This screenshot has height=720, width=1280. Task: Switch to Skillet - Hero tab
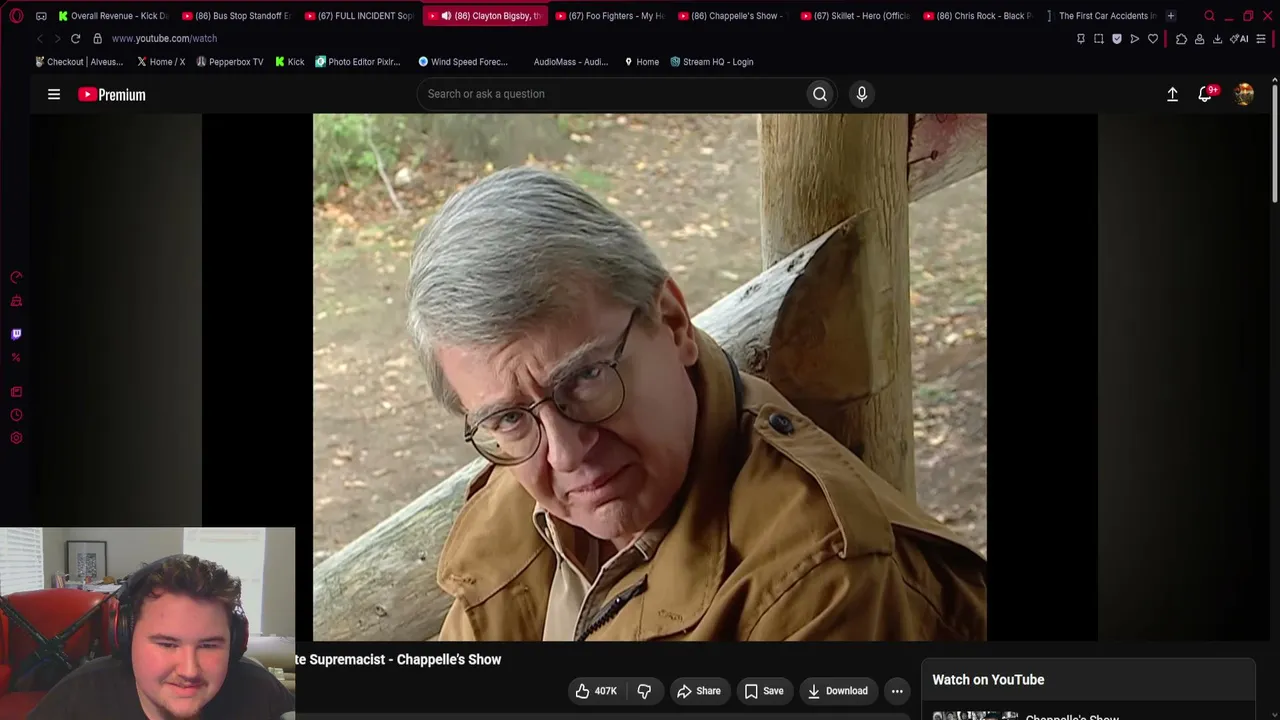tap(856, 16)
